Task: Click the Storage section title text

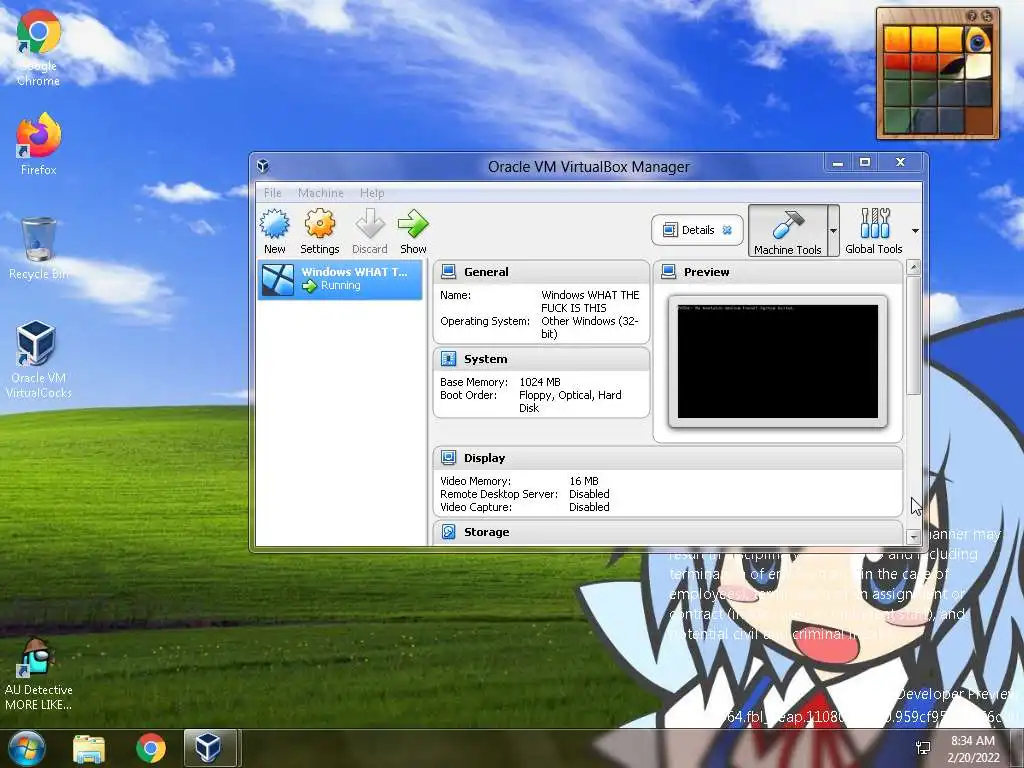Action: point(487,532)
